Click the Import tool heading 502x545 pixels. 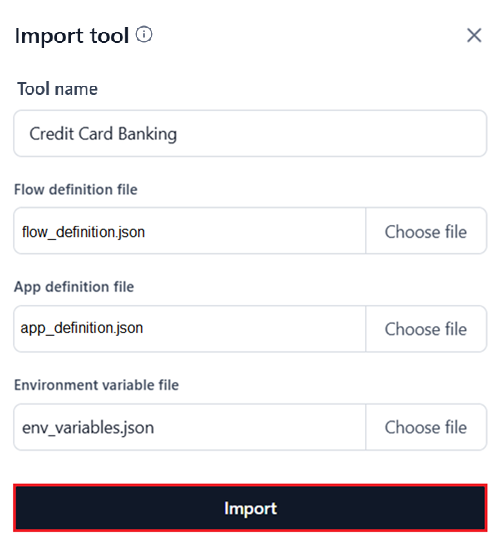tap(72, 36)
